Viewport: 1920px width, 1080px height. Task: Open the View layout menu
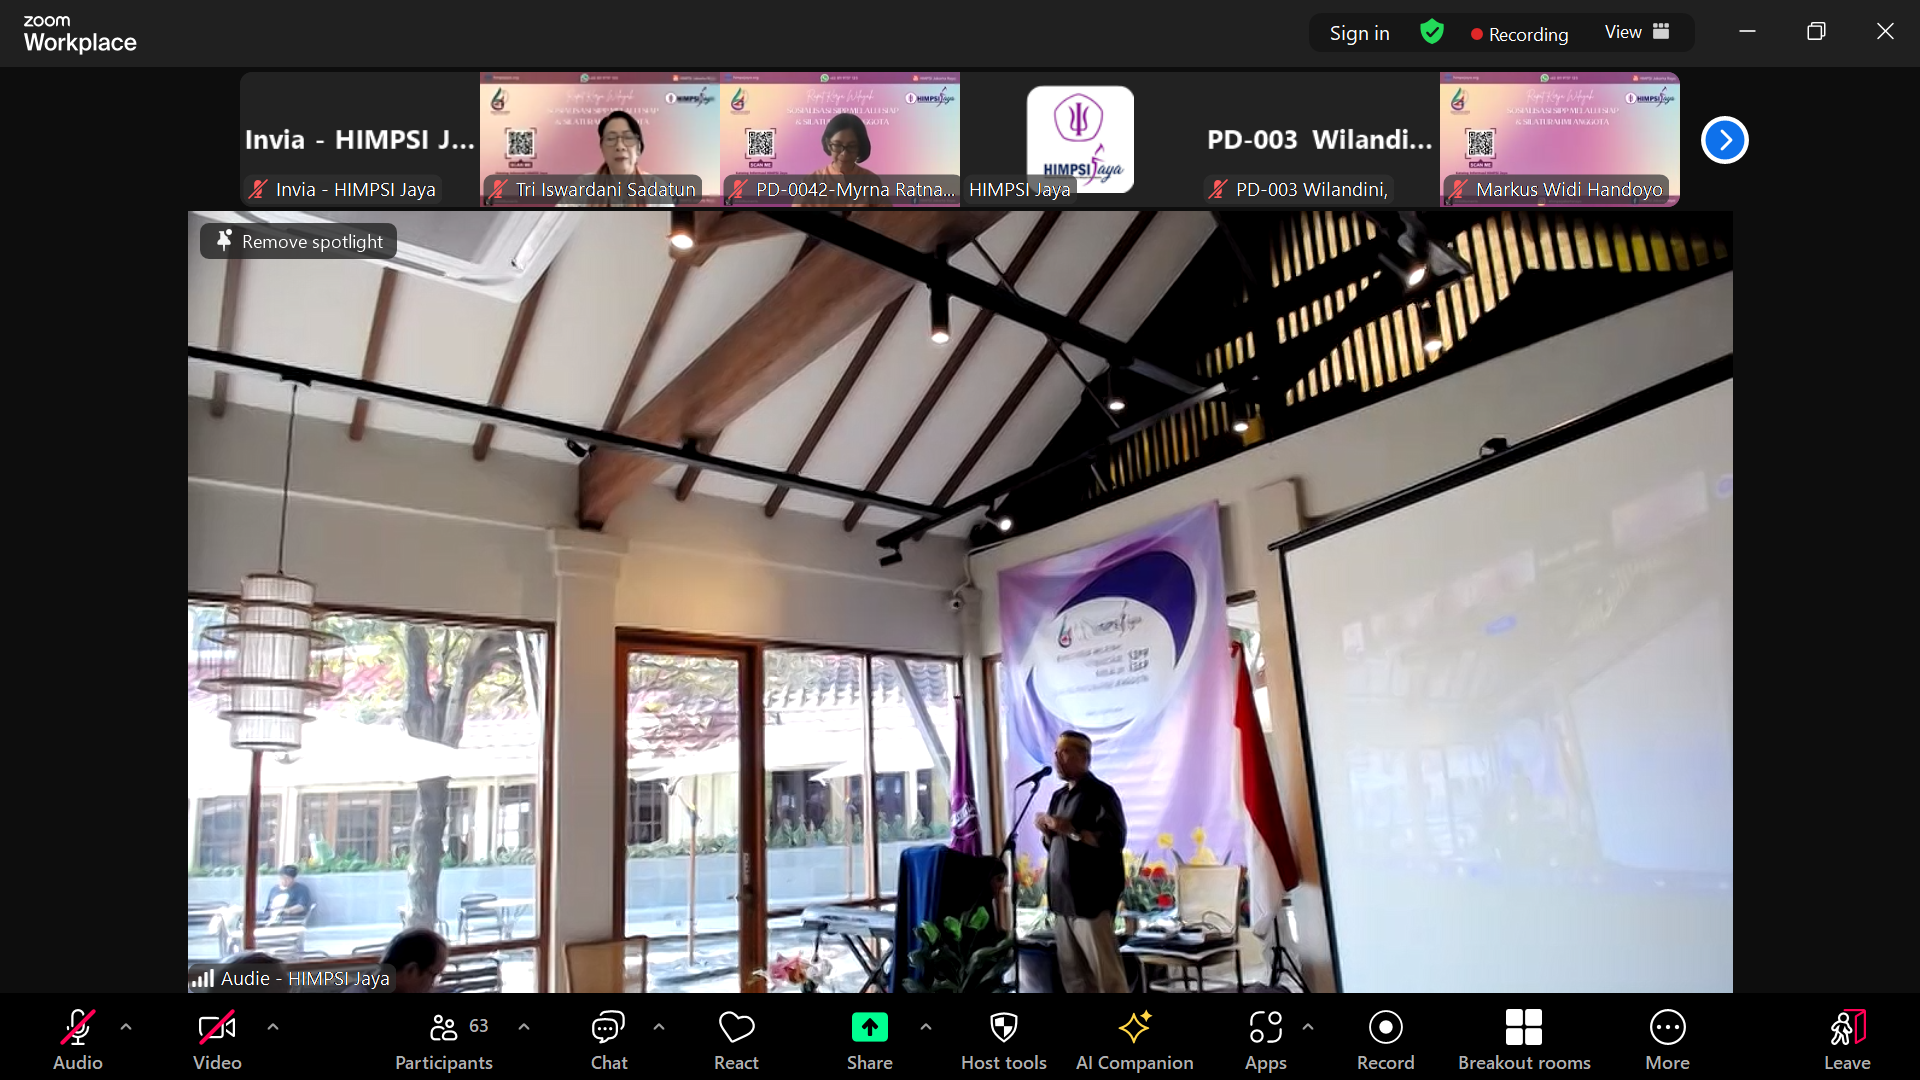point(1637,32)
